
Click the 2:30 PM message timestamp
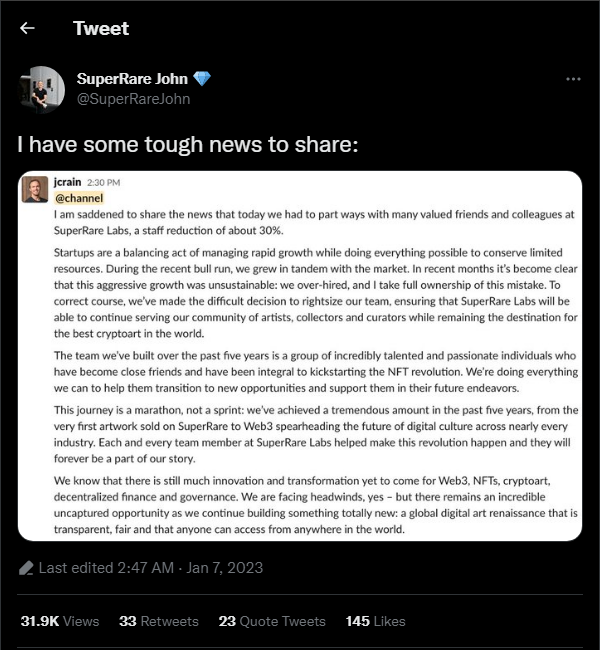tap(103, 183)
